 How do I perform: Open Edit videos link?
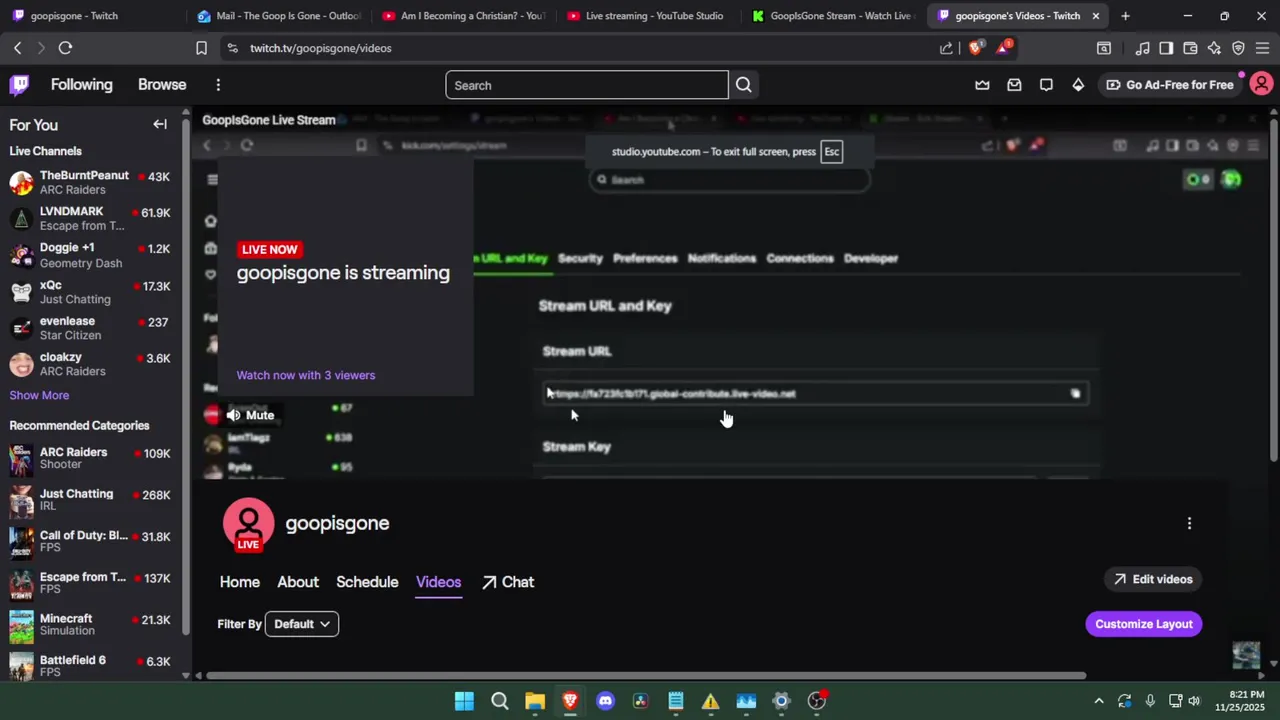point(1153,579)
